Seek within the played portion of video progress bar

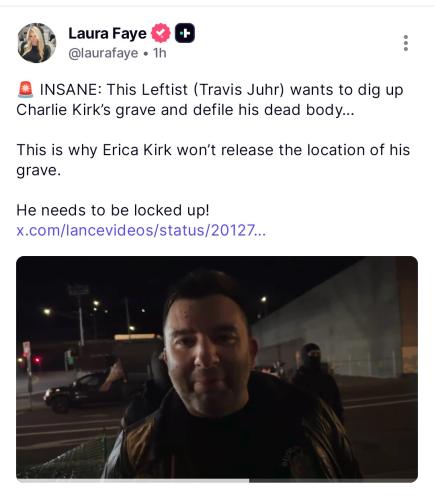click(133, 480)
